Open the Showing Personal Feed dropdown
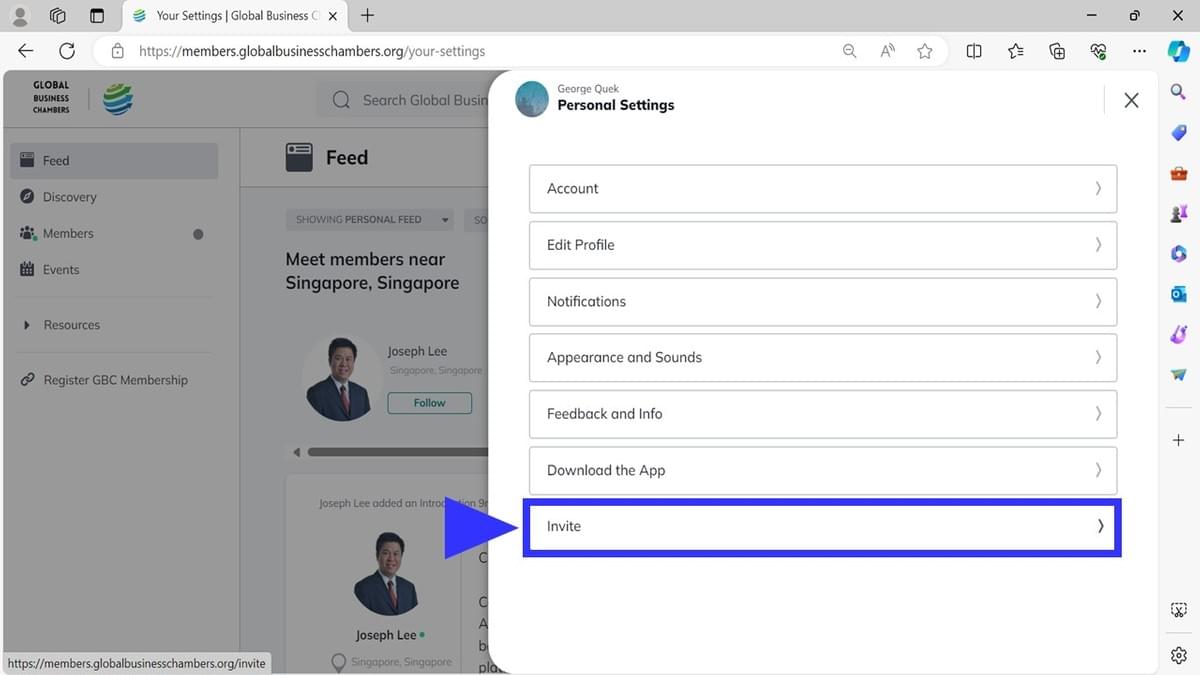Viewport: 1200px width, 675px height. (370, 220)
